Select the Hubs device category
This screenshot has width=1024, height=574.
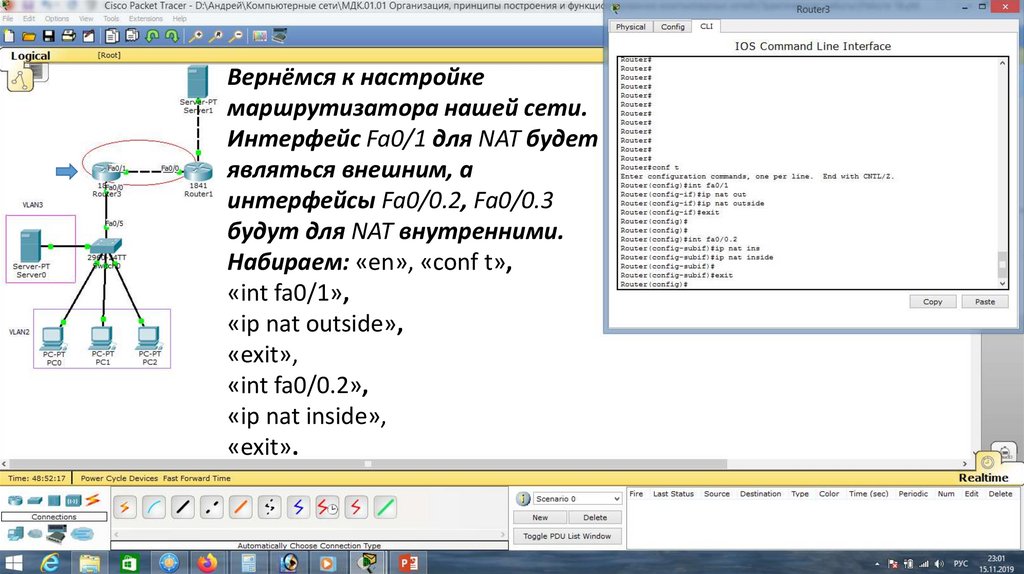tap(54, 501)
